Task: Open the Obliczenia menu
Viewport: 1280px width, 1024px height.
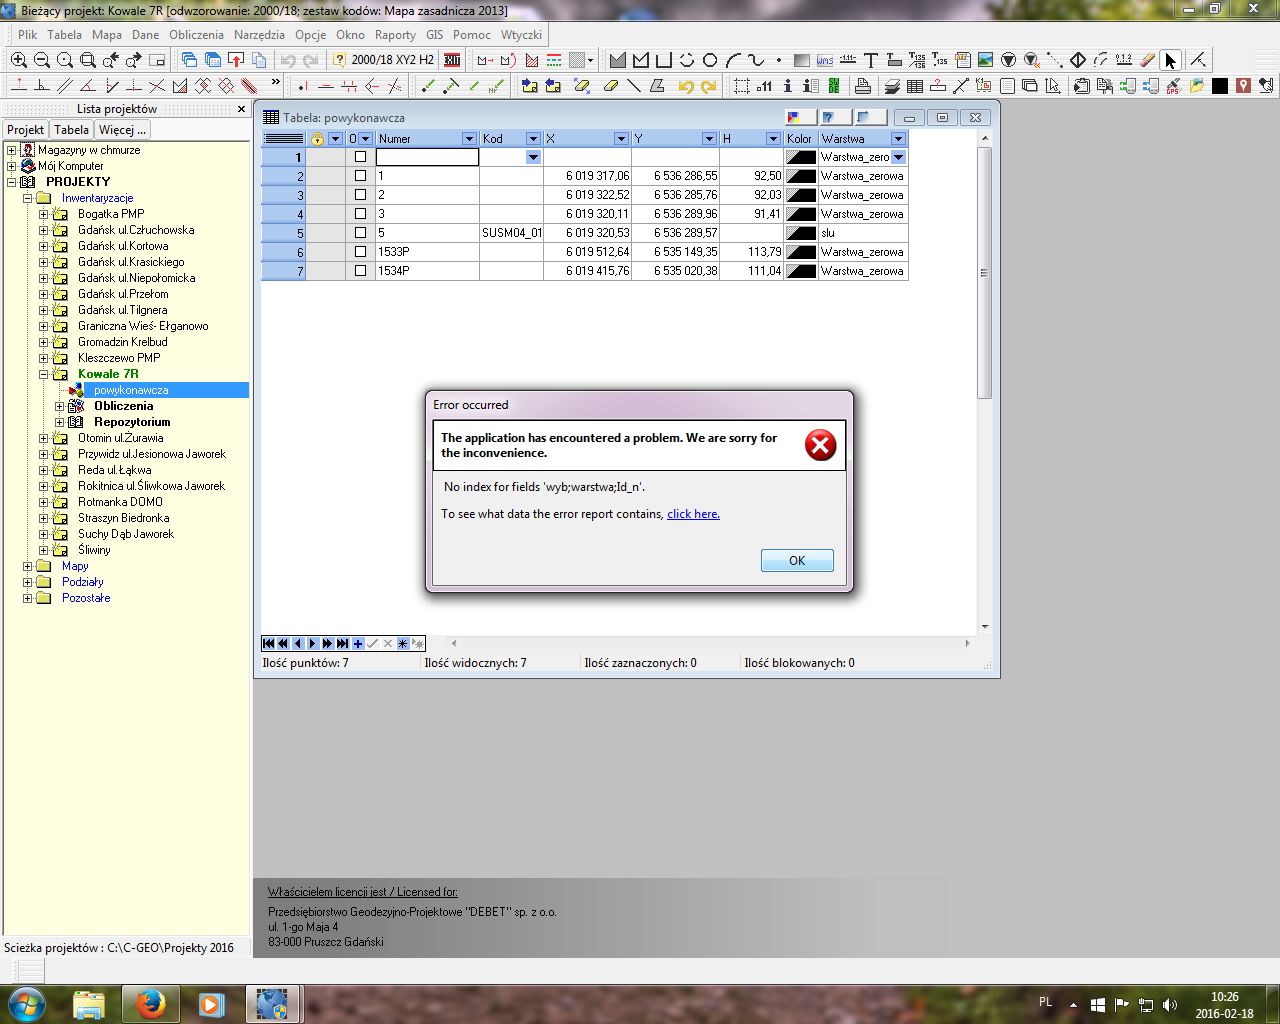Action: pos(197,35)
